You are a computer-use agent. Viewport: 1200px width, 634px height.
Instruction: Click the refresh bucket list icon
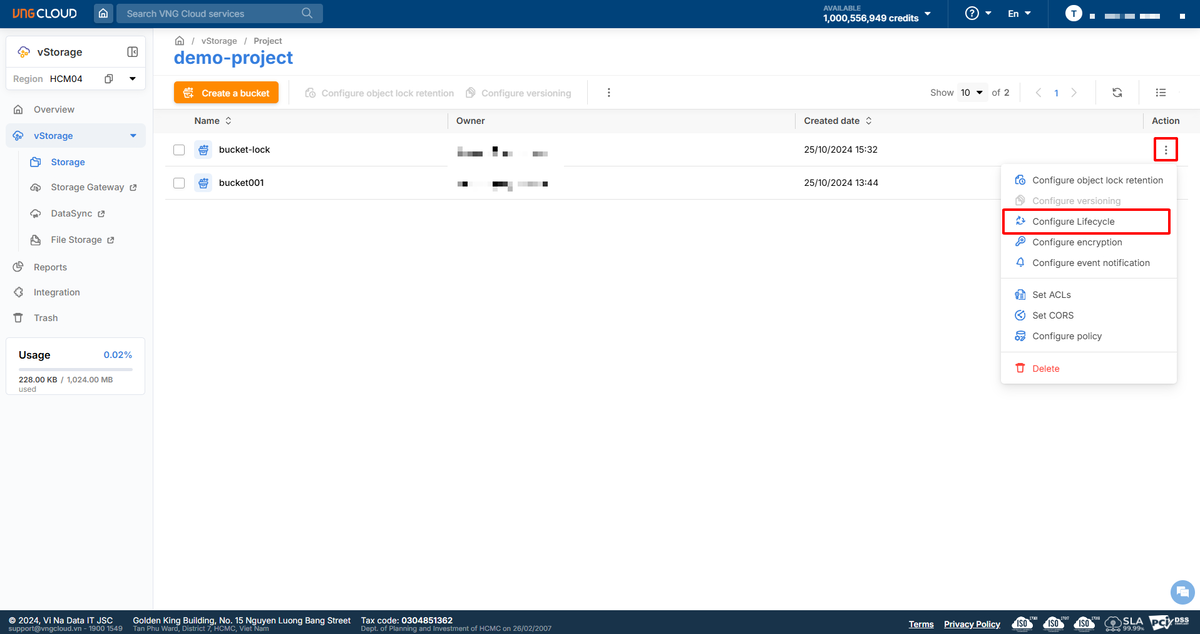pyautogui.click(x=1117, y=93)
